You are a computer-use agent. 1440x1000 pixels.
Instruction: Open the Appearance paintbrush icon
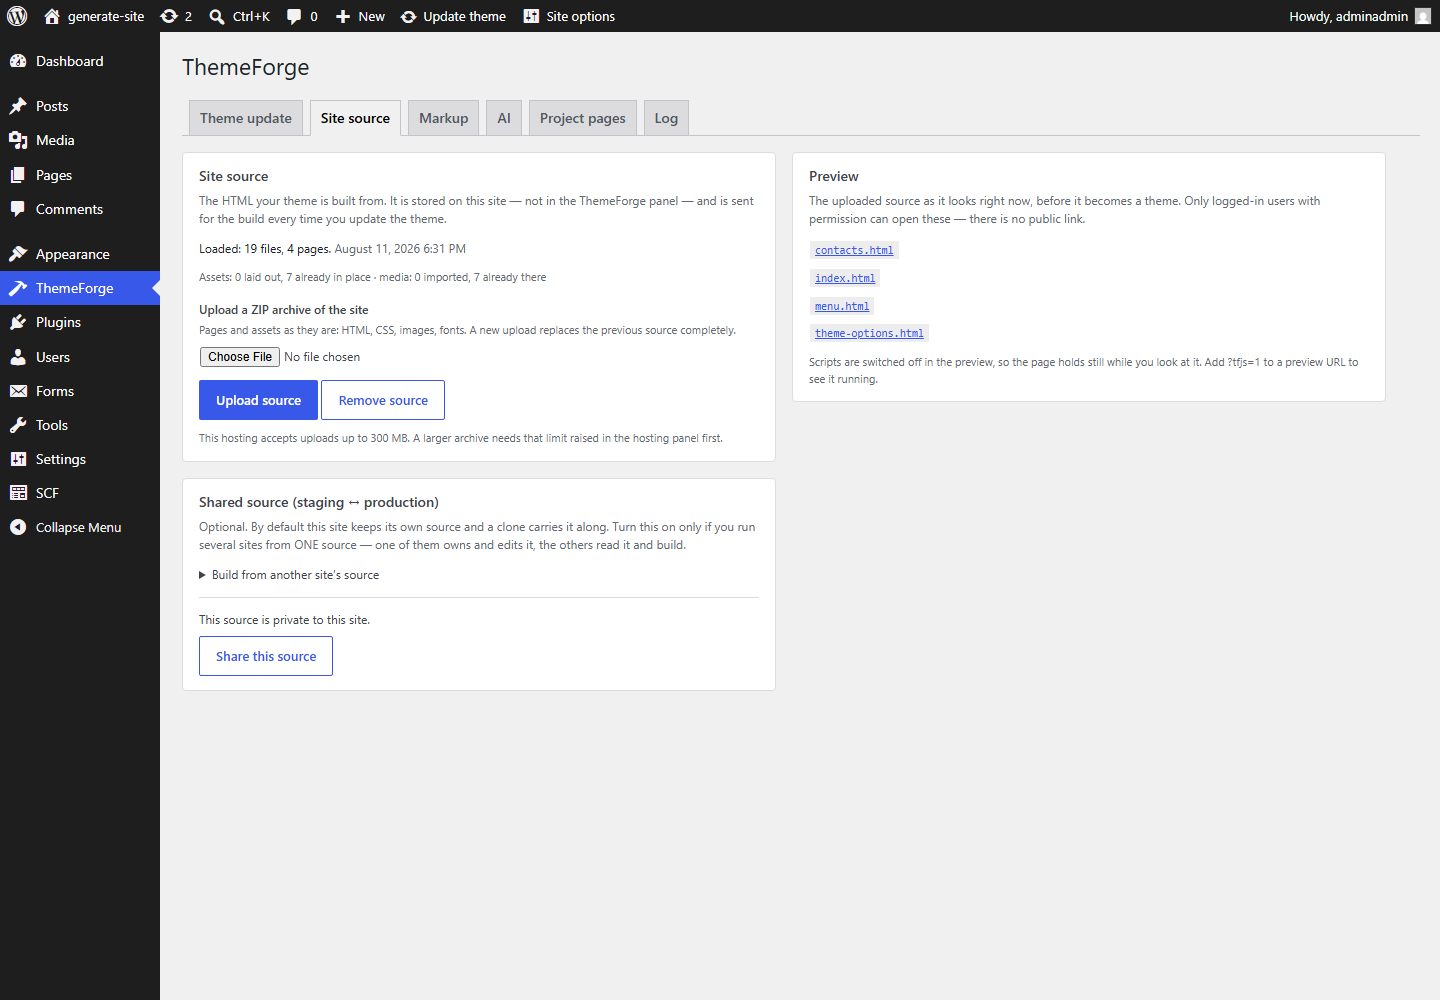18,254
